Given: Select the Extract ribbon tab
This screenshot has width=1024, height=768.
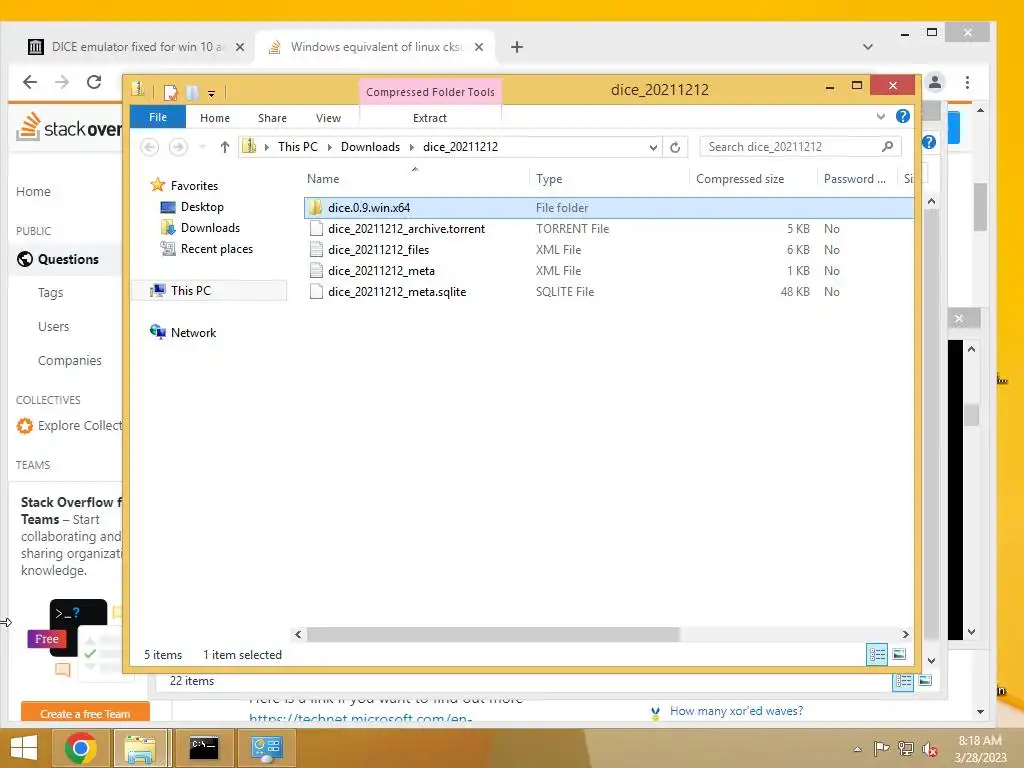Looking at the screenshot, I should pyautogui.click(x=430, y=118).
